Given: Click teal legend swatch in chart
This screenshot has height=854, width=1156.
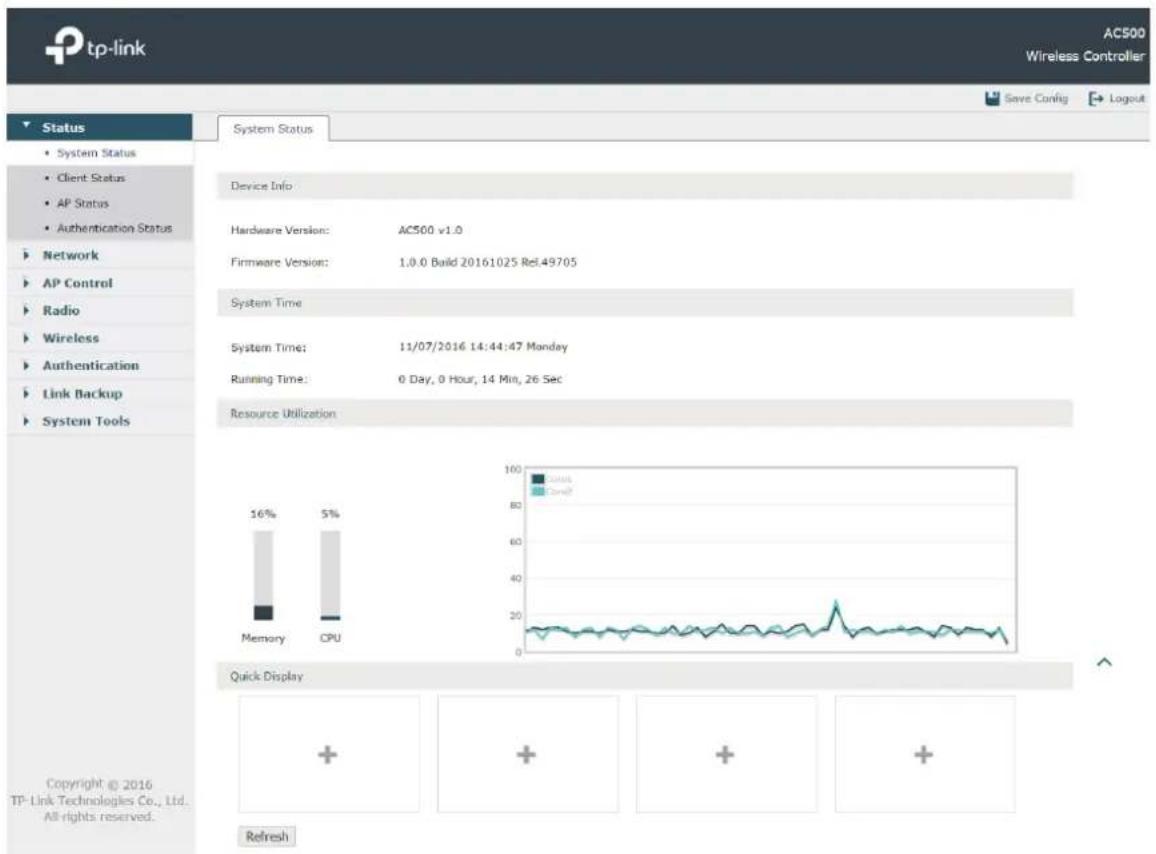Looking at the screenshot, I should pyautogui.click(x=538, y=491).
